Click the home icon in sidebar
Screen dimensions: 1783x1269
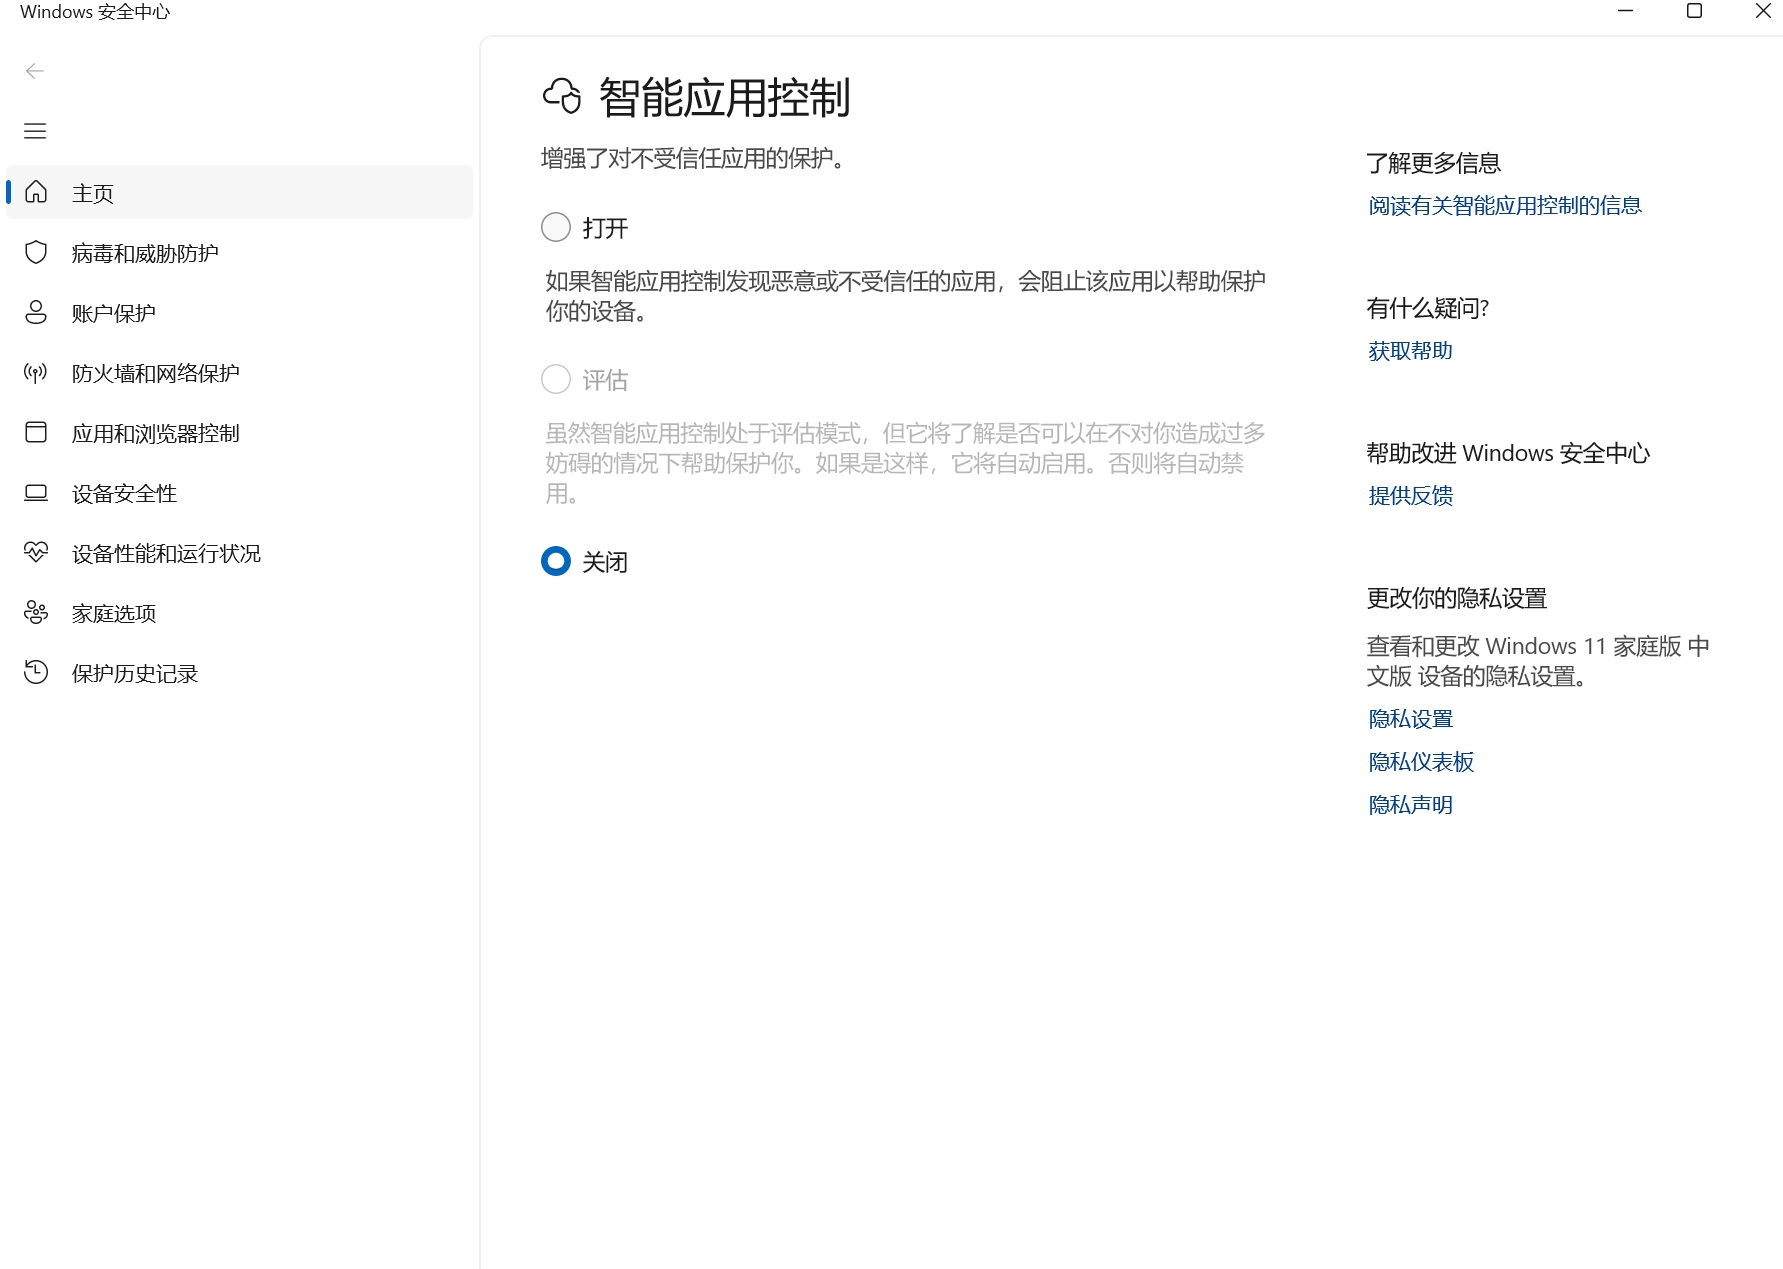point(36,192)
